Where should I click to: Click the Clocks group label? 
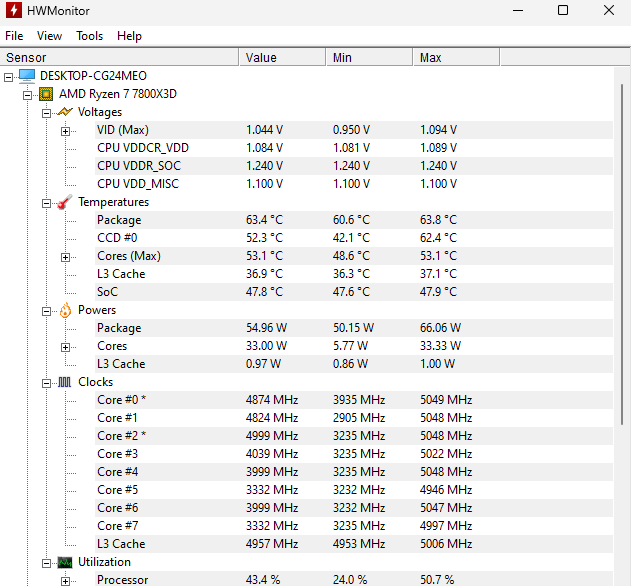click(x=95, y=382)
